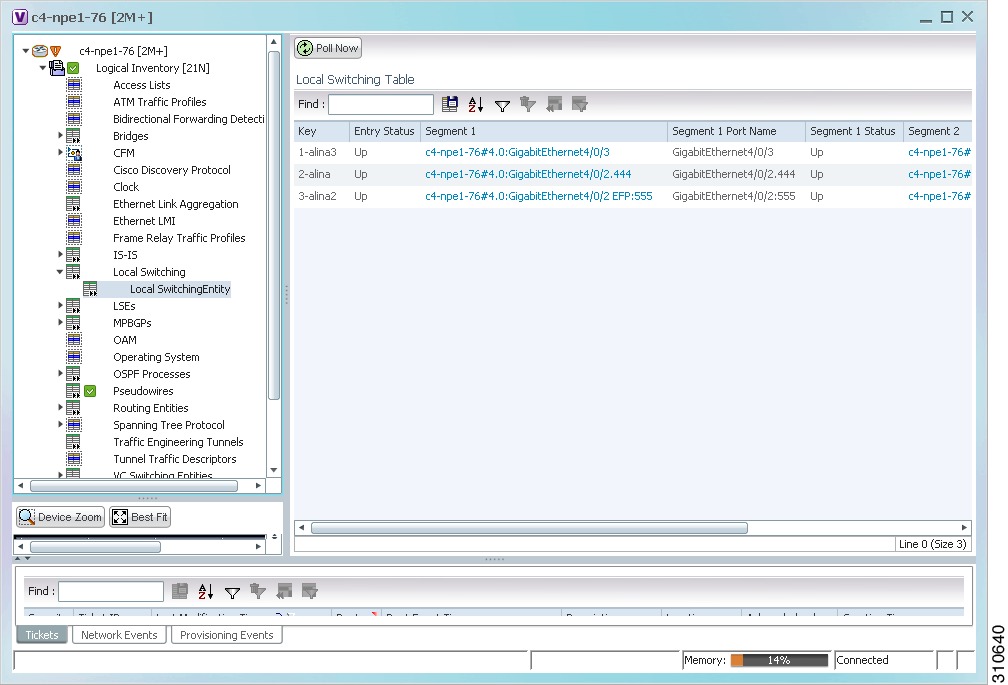Open the Segment 2 link in the 1-alina3 row

pos(939,152)
